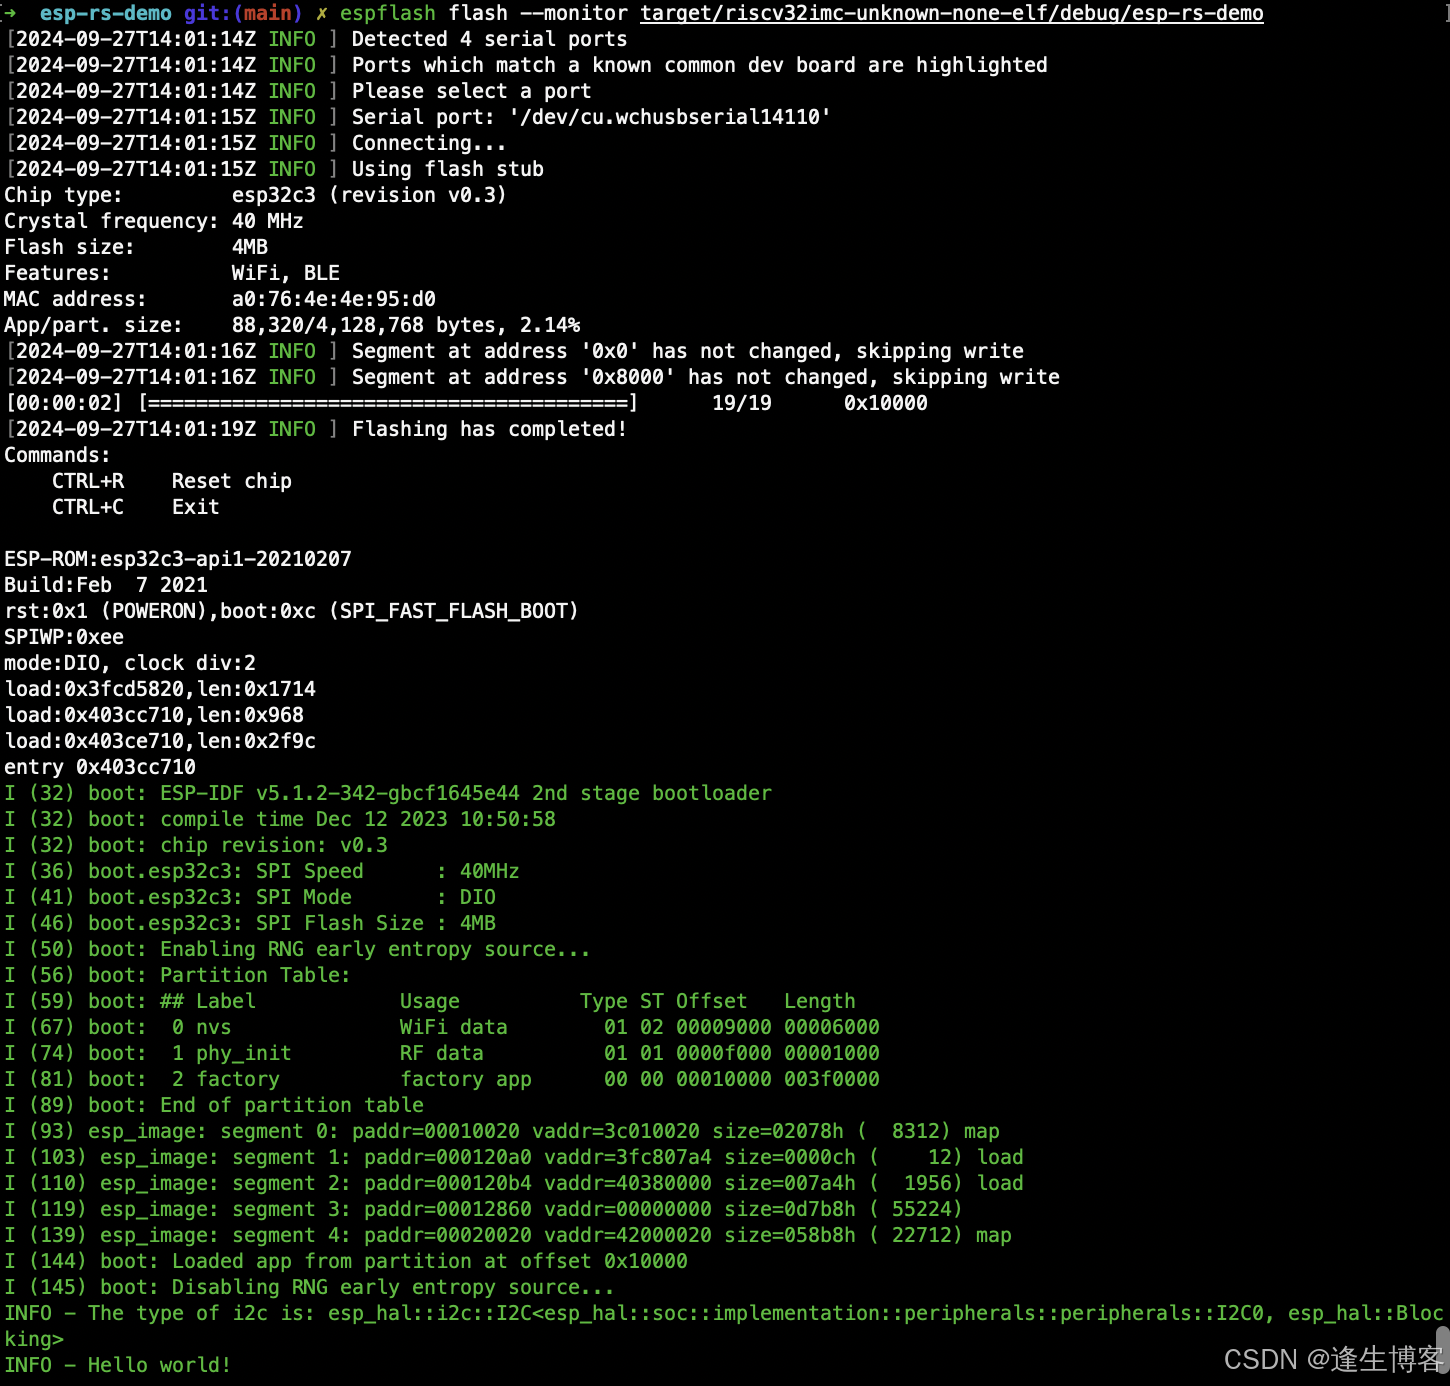Click 'Using flash stub' log line
Screen dimensions: 1450x1386
(447, 169)
